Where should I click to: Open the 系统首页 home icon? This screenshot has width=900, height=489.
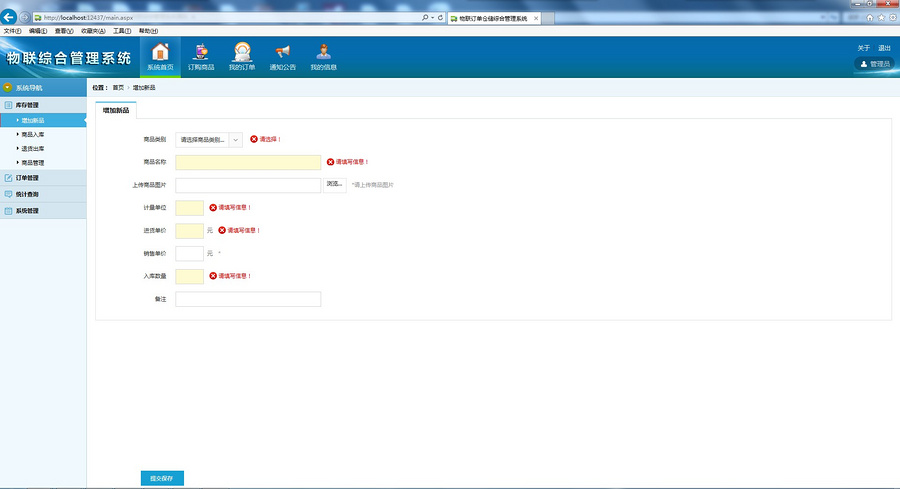tap(160, 56)
